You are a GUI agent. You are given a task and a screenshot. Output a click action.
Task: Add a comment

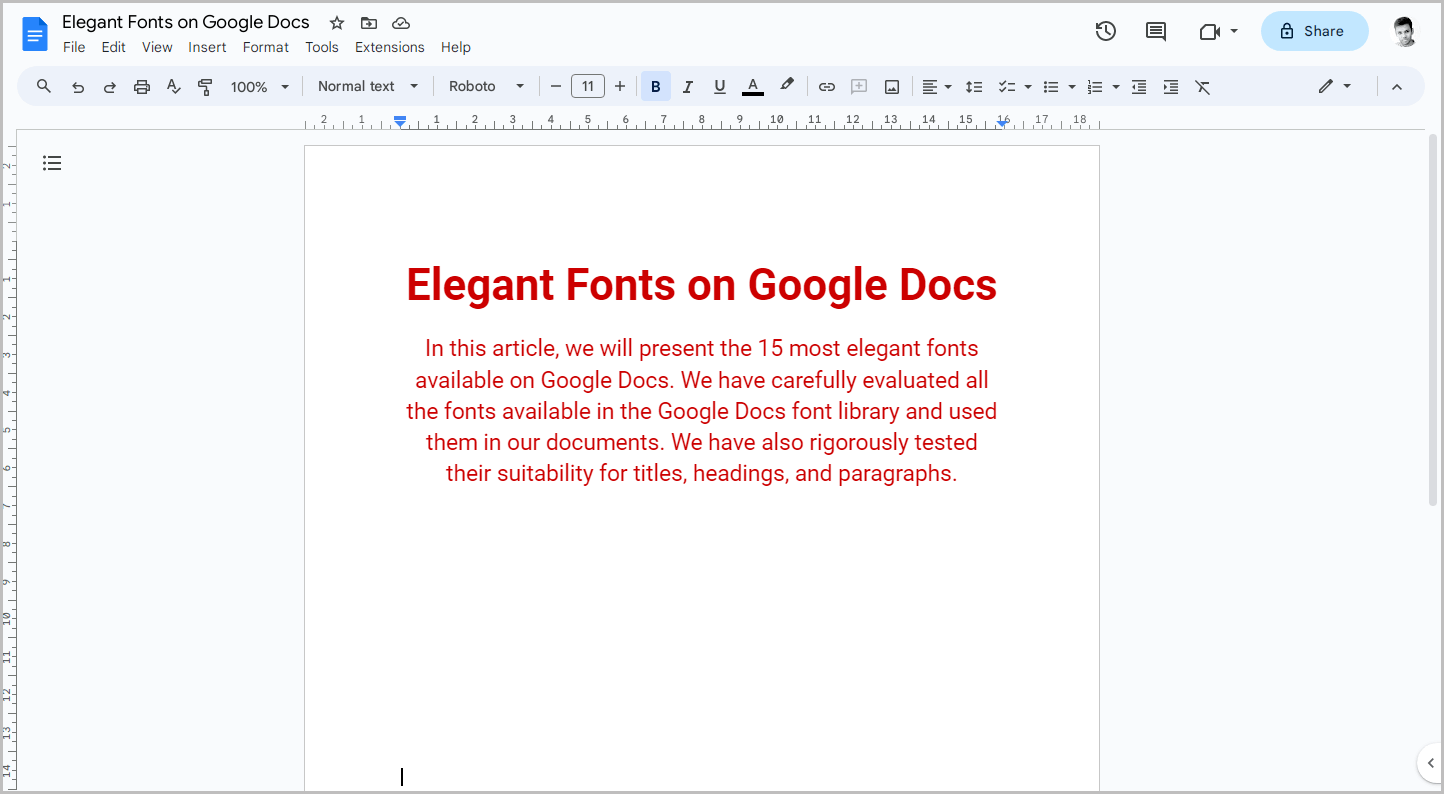(859, 86)
